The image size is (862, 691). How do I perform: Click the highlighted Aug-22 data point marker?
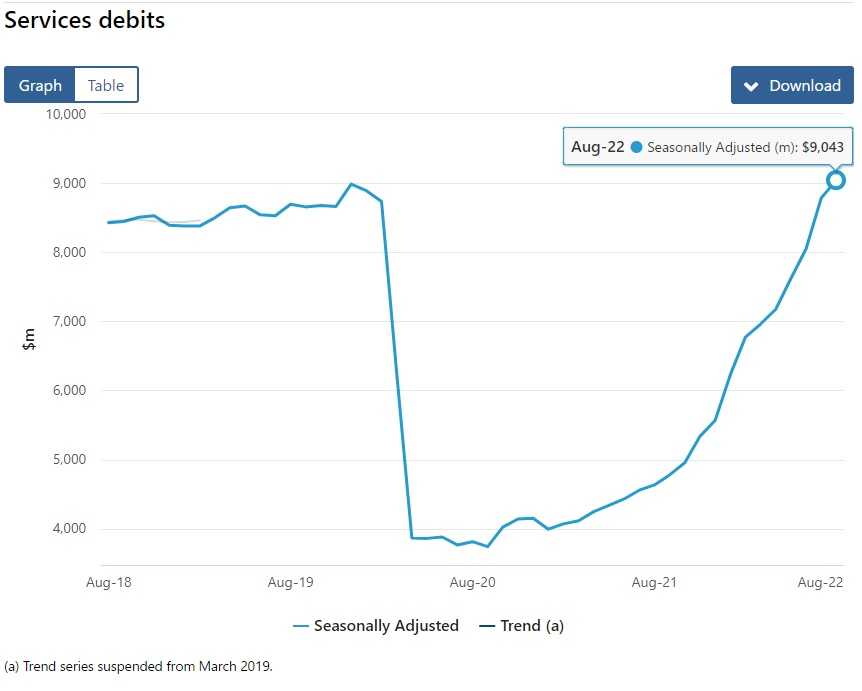pyautogui.click(x=836, y=180)
